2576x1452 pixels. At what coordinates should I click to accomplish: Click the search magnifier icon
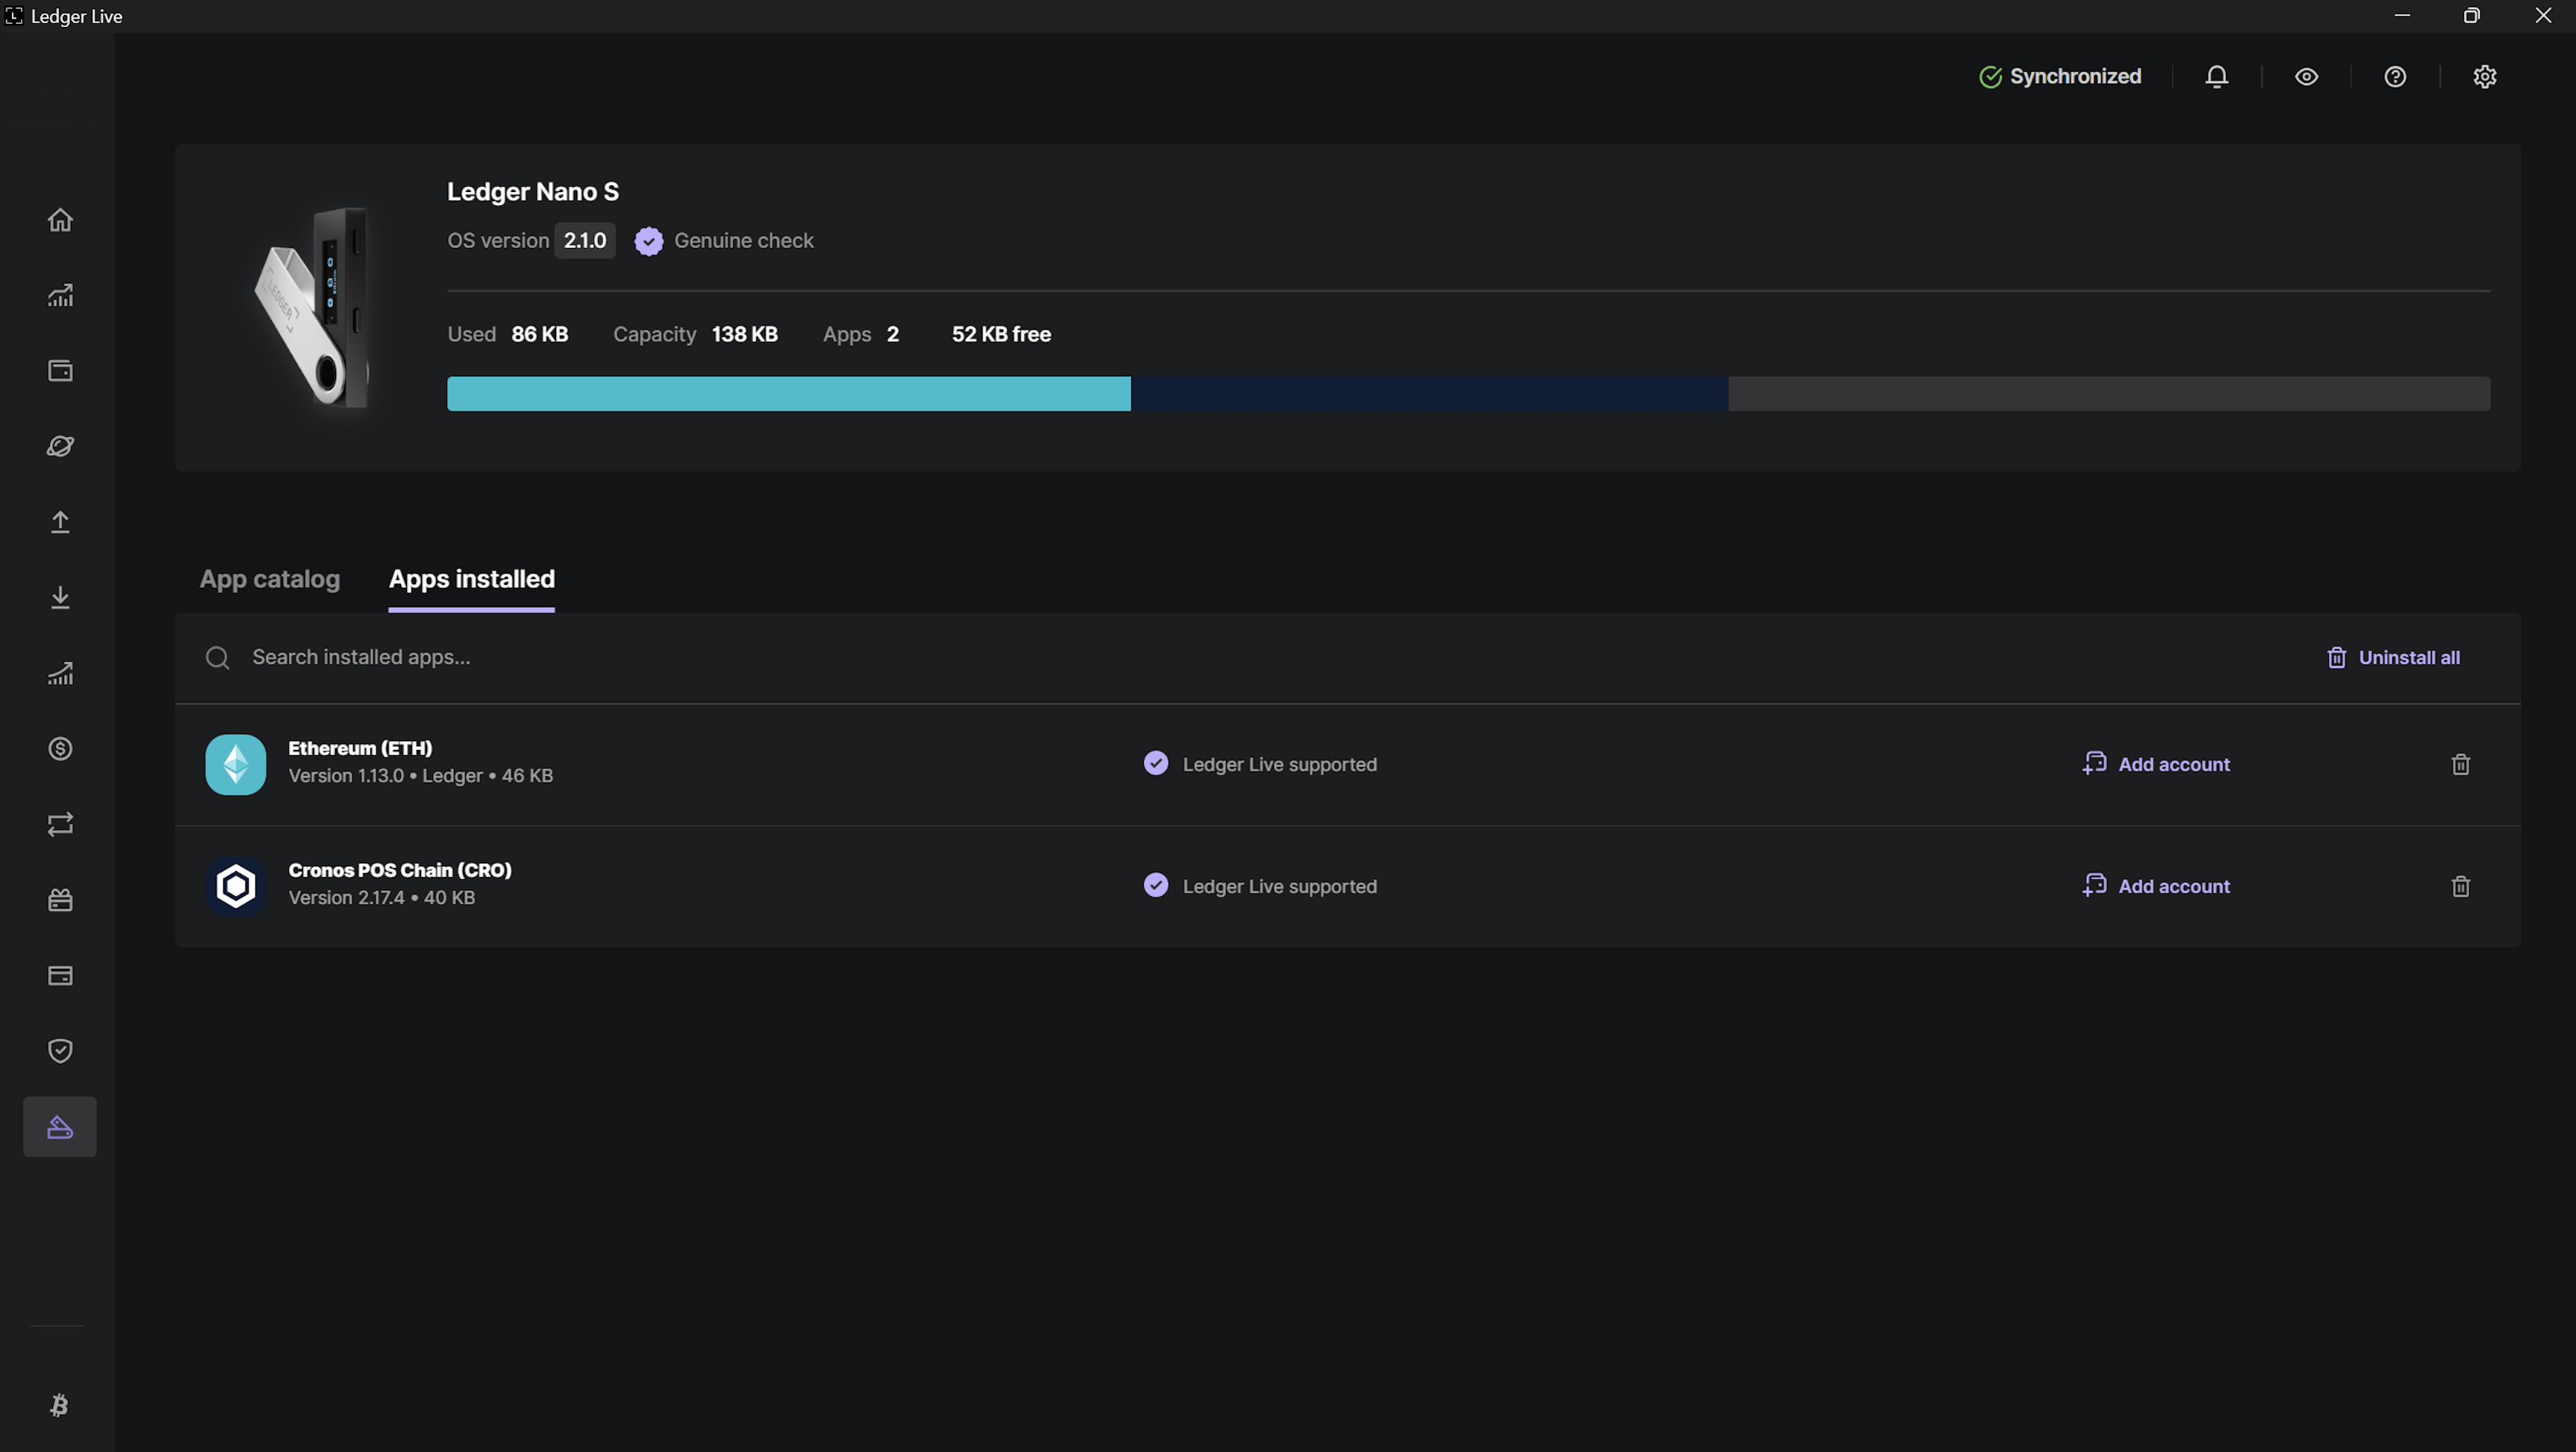tap(217, 657)
